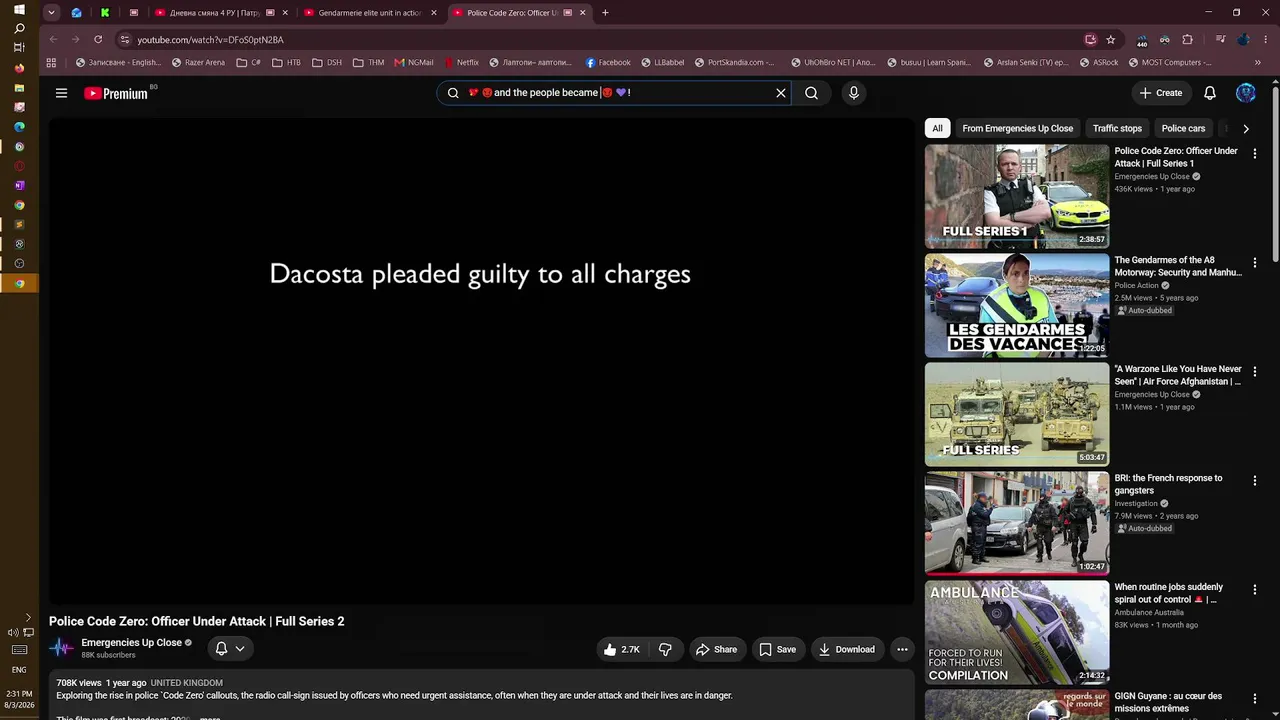Open options for Gendarmes of the A8 video

coord(1255,263)
